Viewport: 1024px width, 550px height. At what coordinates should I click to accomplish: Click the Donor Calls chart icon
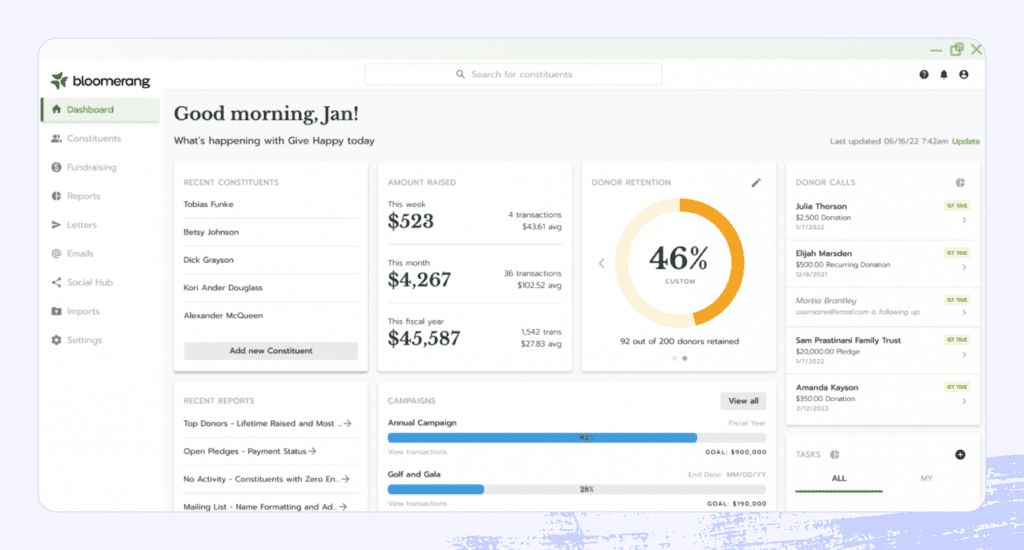click(x=960, y=183)
